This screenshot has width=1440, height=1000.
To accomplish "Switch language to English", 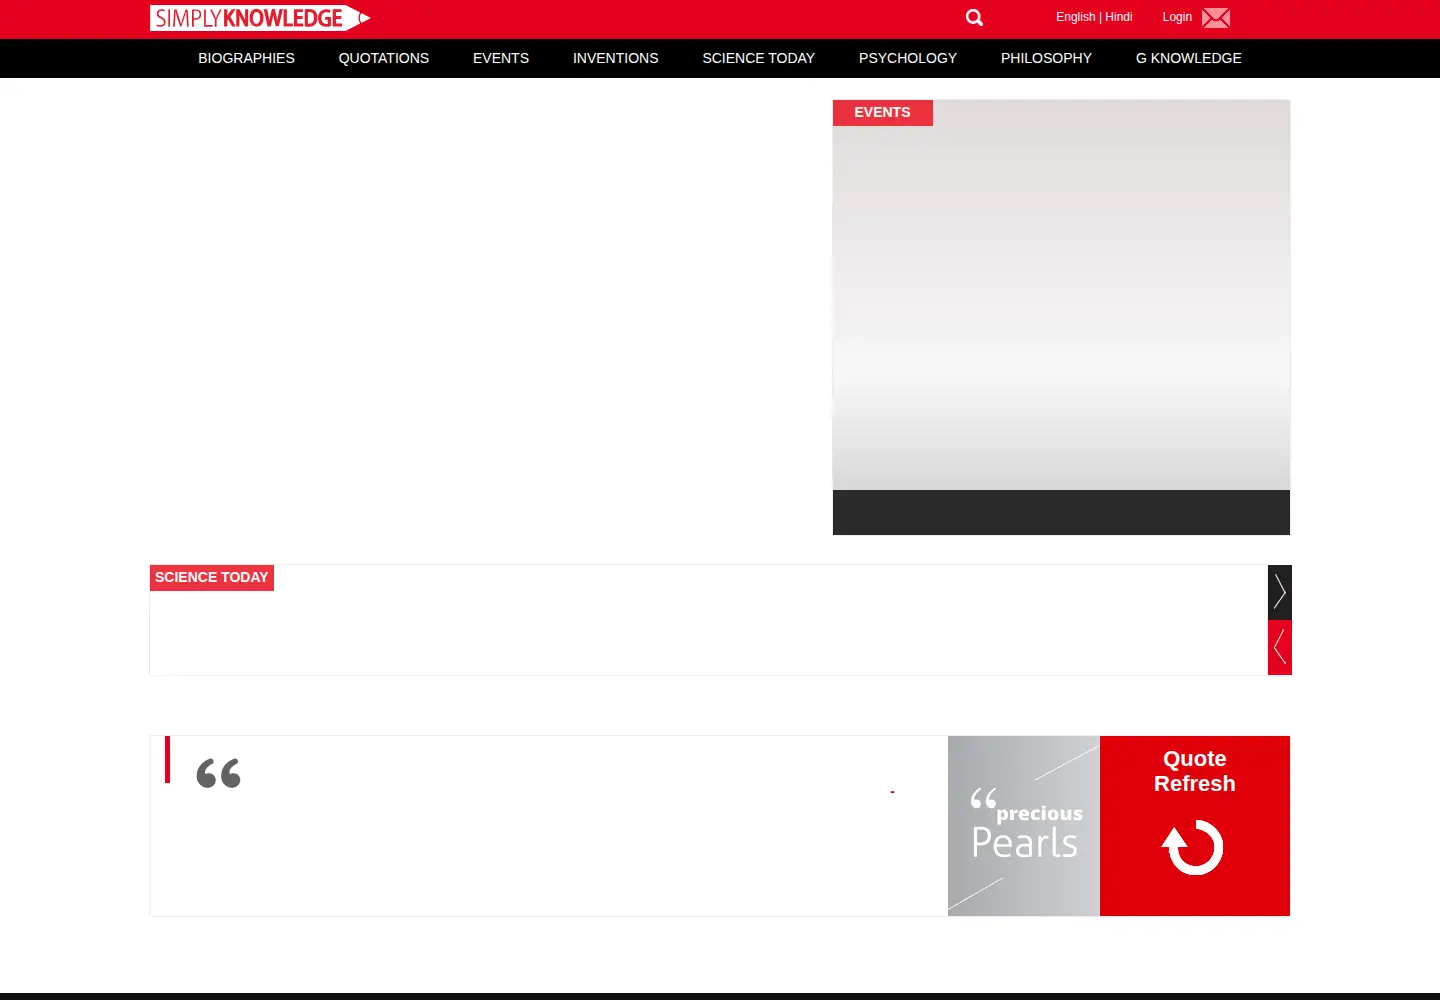I will click(x=1075, y=17).
